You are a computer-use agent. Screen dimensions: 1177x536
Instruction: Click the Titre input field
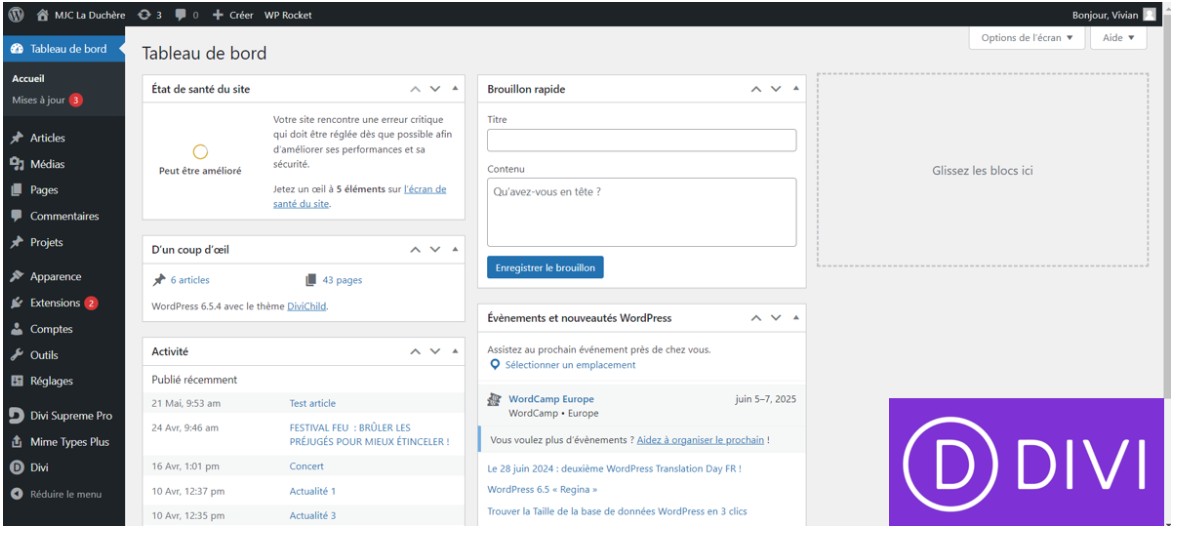pyautogui.click(x=641, y=140)
